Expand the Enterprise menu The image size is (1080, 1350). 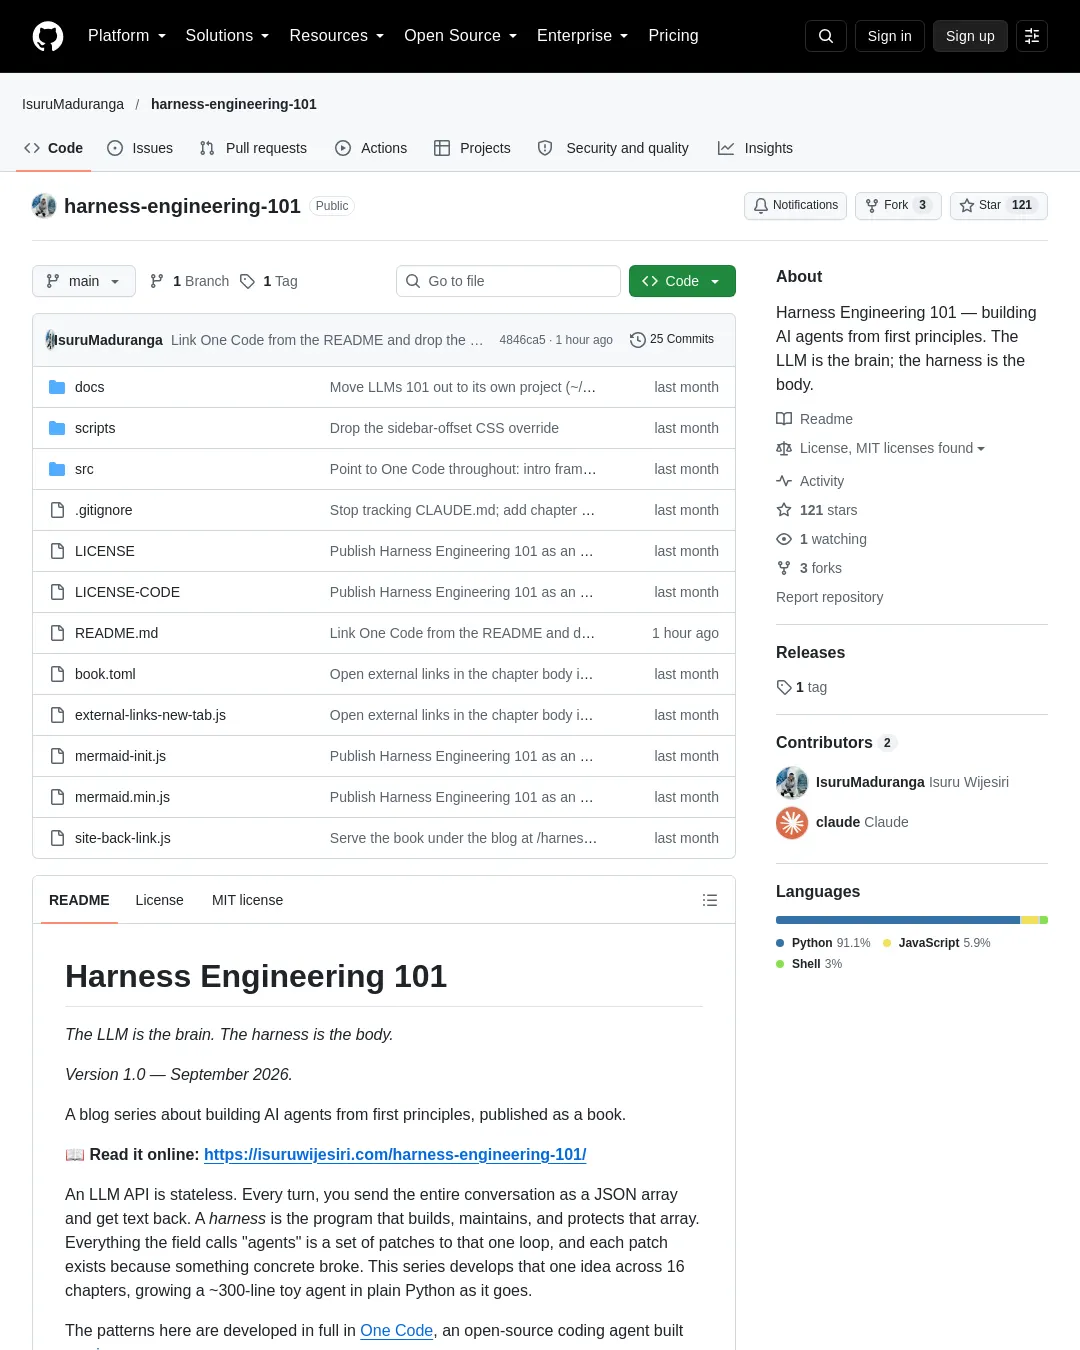pyautogui.click(x=582, y=36)
